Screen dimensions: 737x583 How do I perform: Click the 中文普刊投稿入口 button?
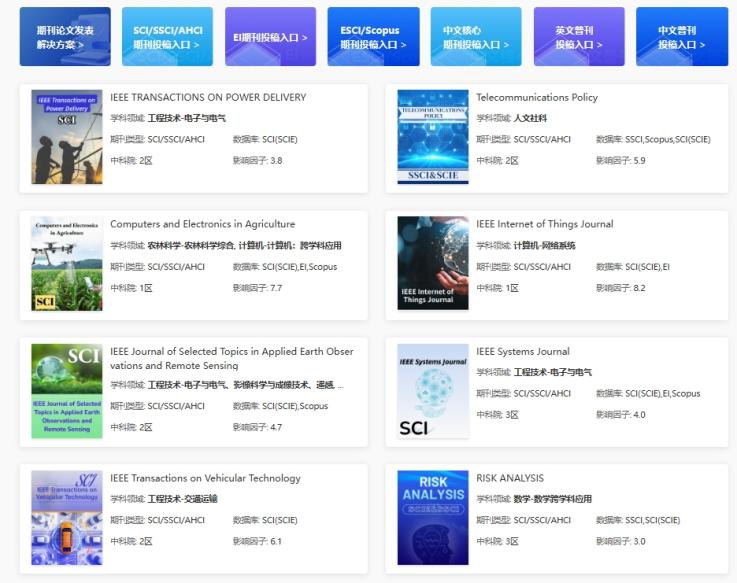(681, 37)
